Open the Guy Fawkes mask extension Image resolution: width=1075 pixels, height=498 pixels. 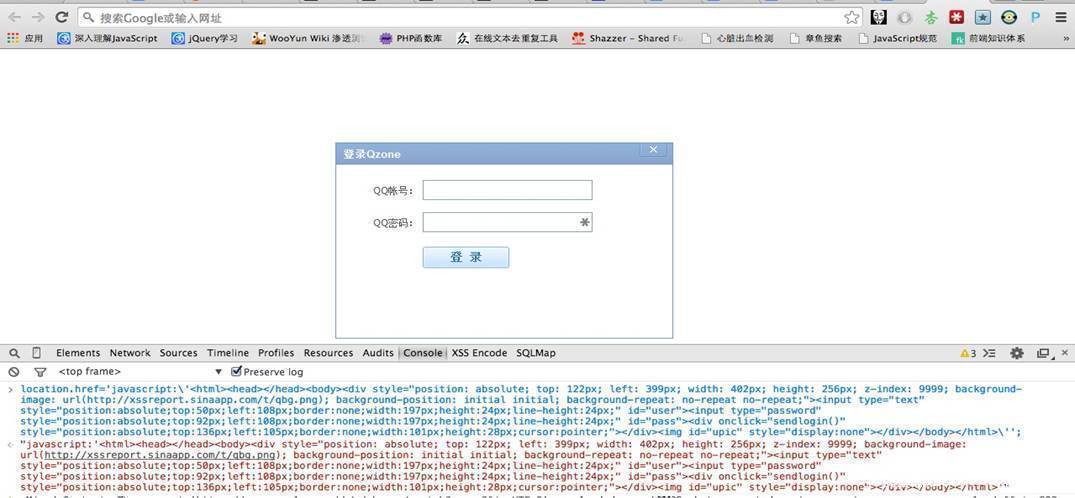pos(879,17)
